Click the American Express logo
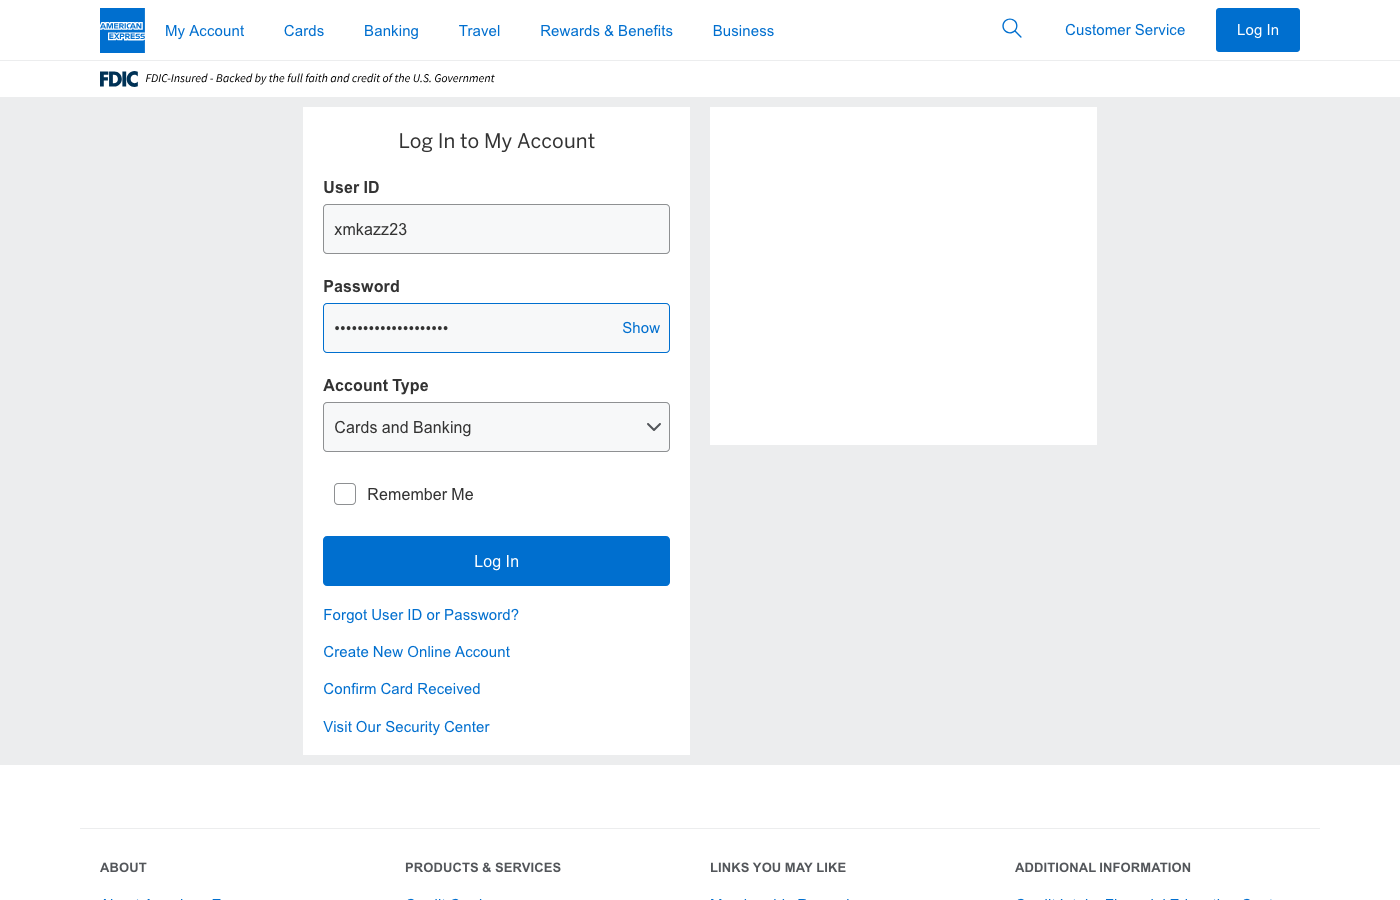 tap(122, 30)
